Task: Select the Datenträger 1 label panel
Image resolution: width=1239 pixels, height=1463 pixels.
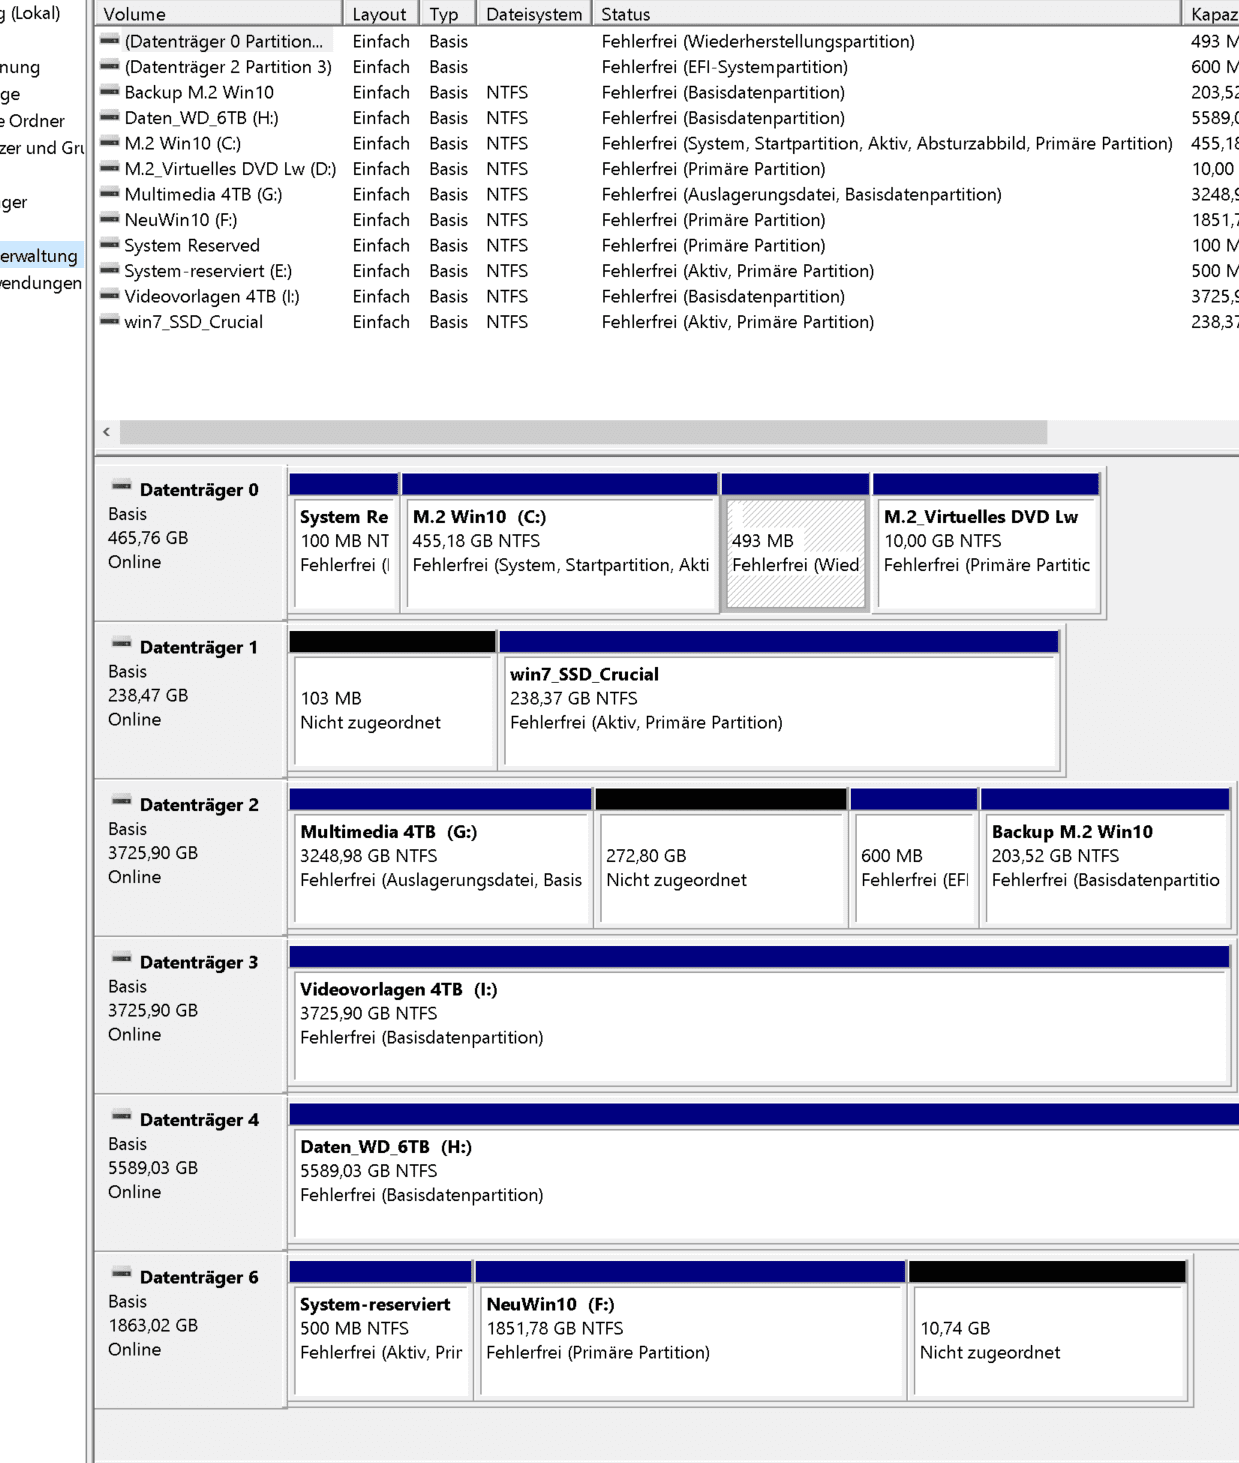Action: (190, 700)
